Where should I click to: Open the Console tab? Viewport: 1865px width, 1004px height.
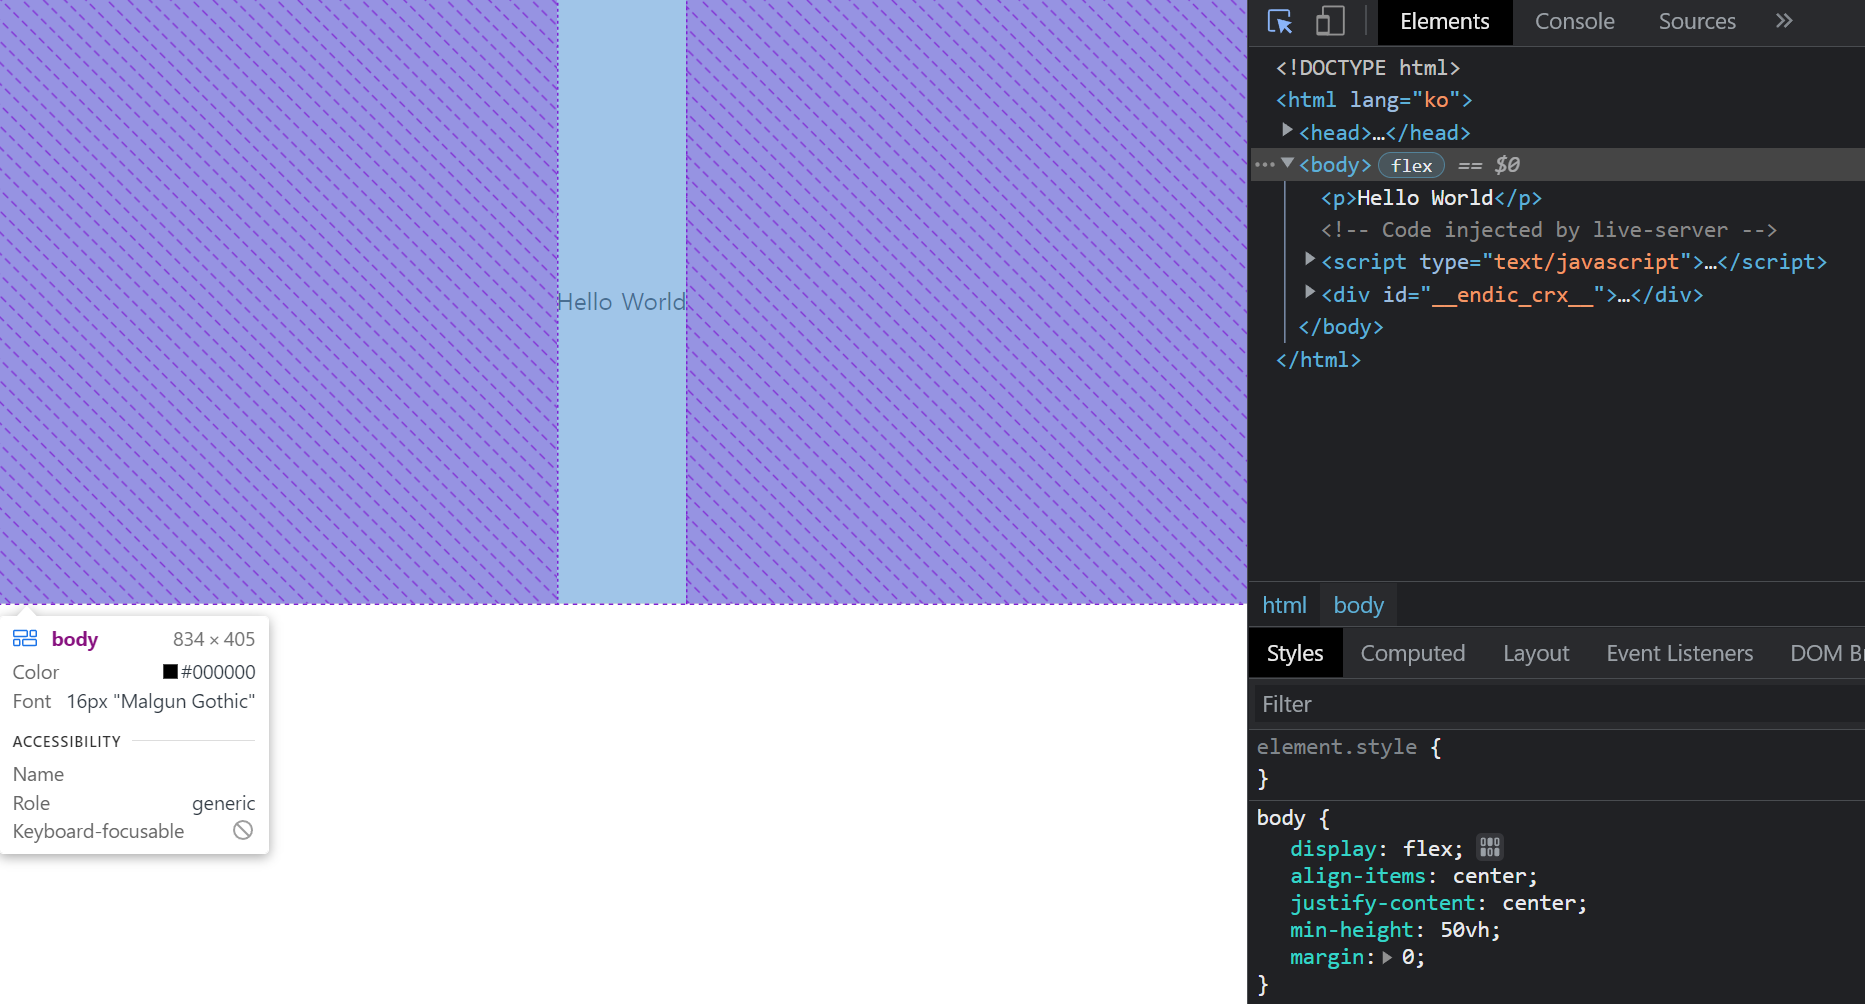point(1575,22)
